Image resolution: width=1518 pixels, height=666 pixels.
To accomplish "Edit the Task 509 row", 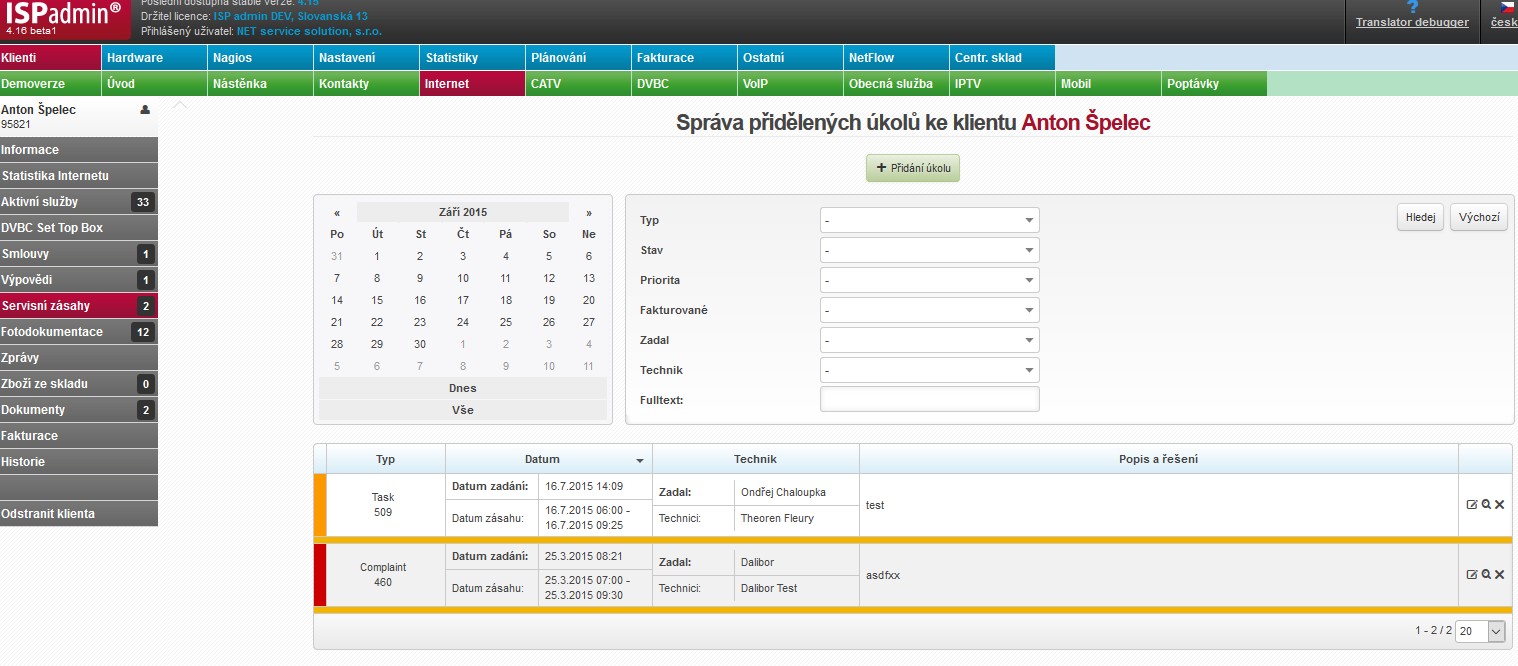I will coord(1471,505).
